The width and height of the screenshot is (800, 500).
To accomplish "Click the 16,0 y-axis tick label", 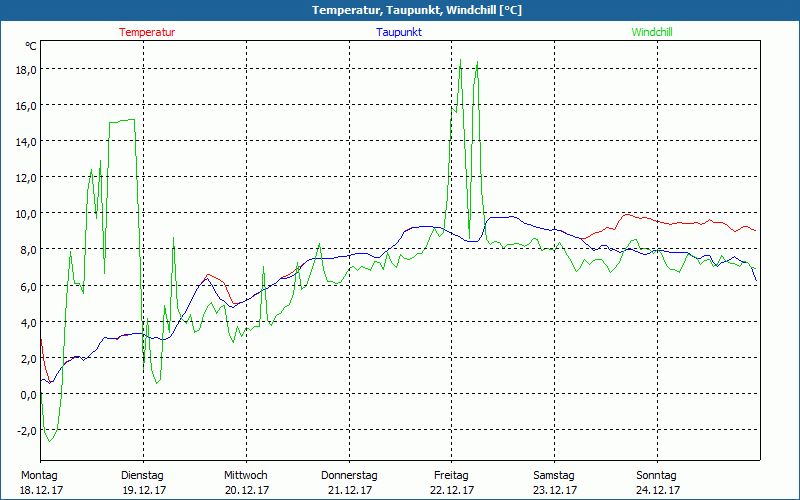I will click(25, 105).
